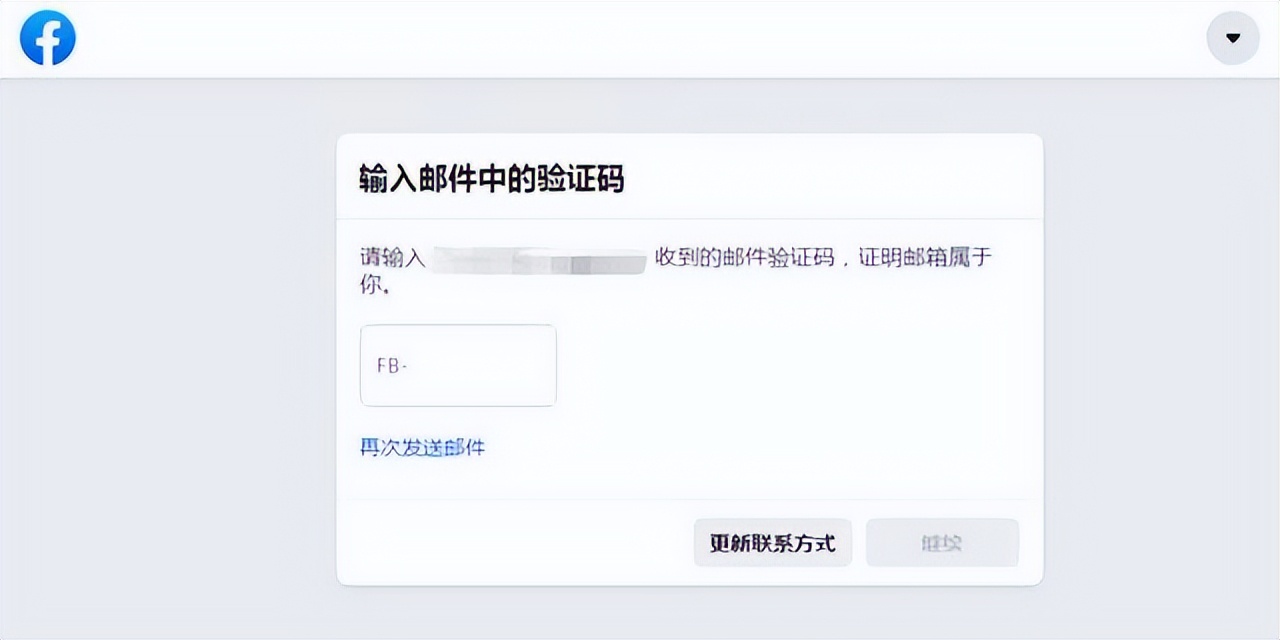This screenshot has width=1280, height=640.
Task: Select the circular Facebook home icon
Action: click(x=48, y=38)
